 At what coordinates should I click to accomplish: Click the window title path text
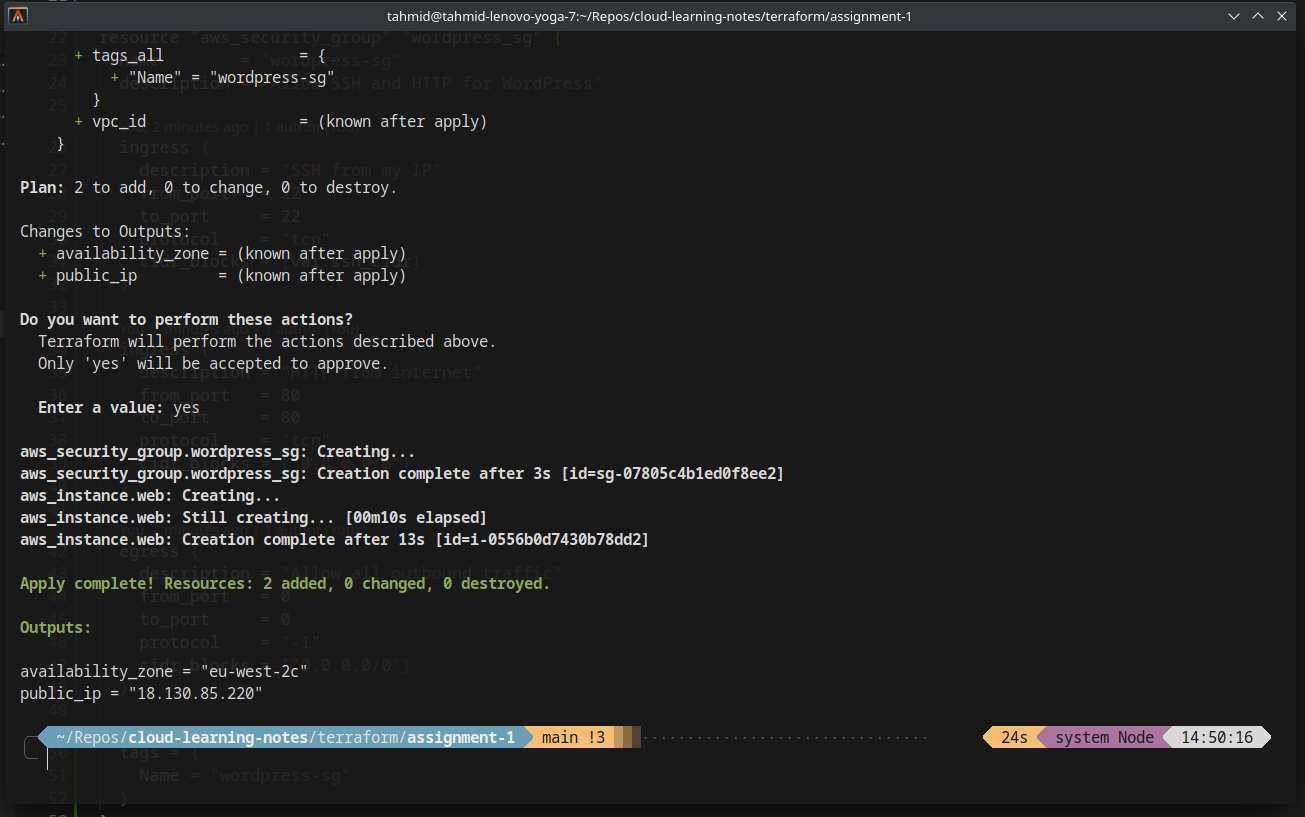click(x=649, y=16)
